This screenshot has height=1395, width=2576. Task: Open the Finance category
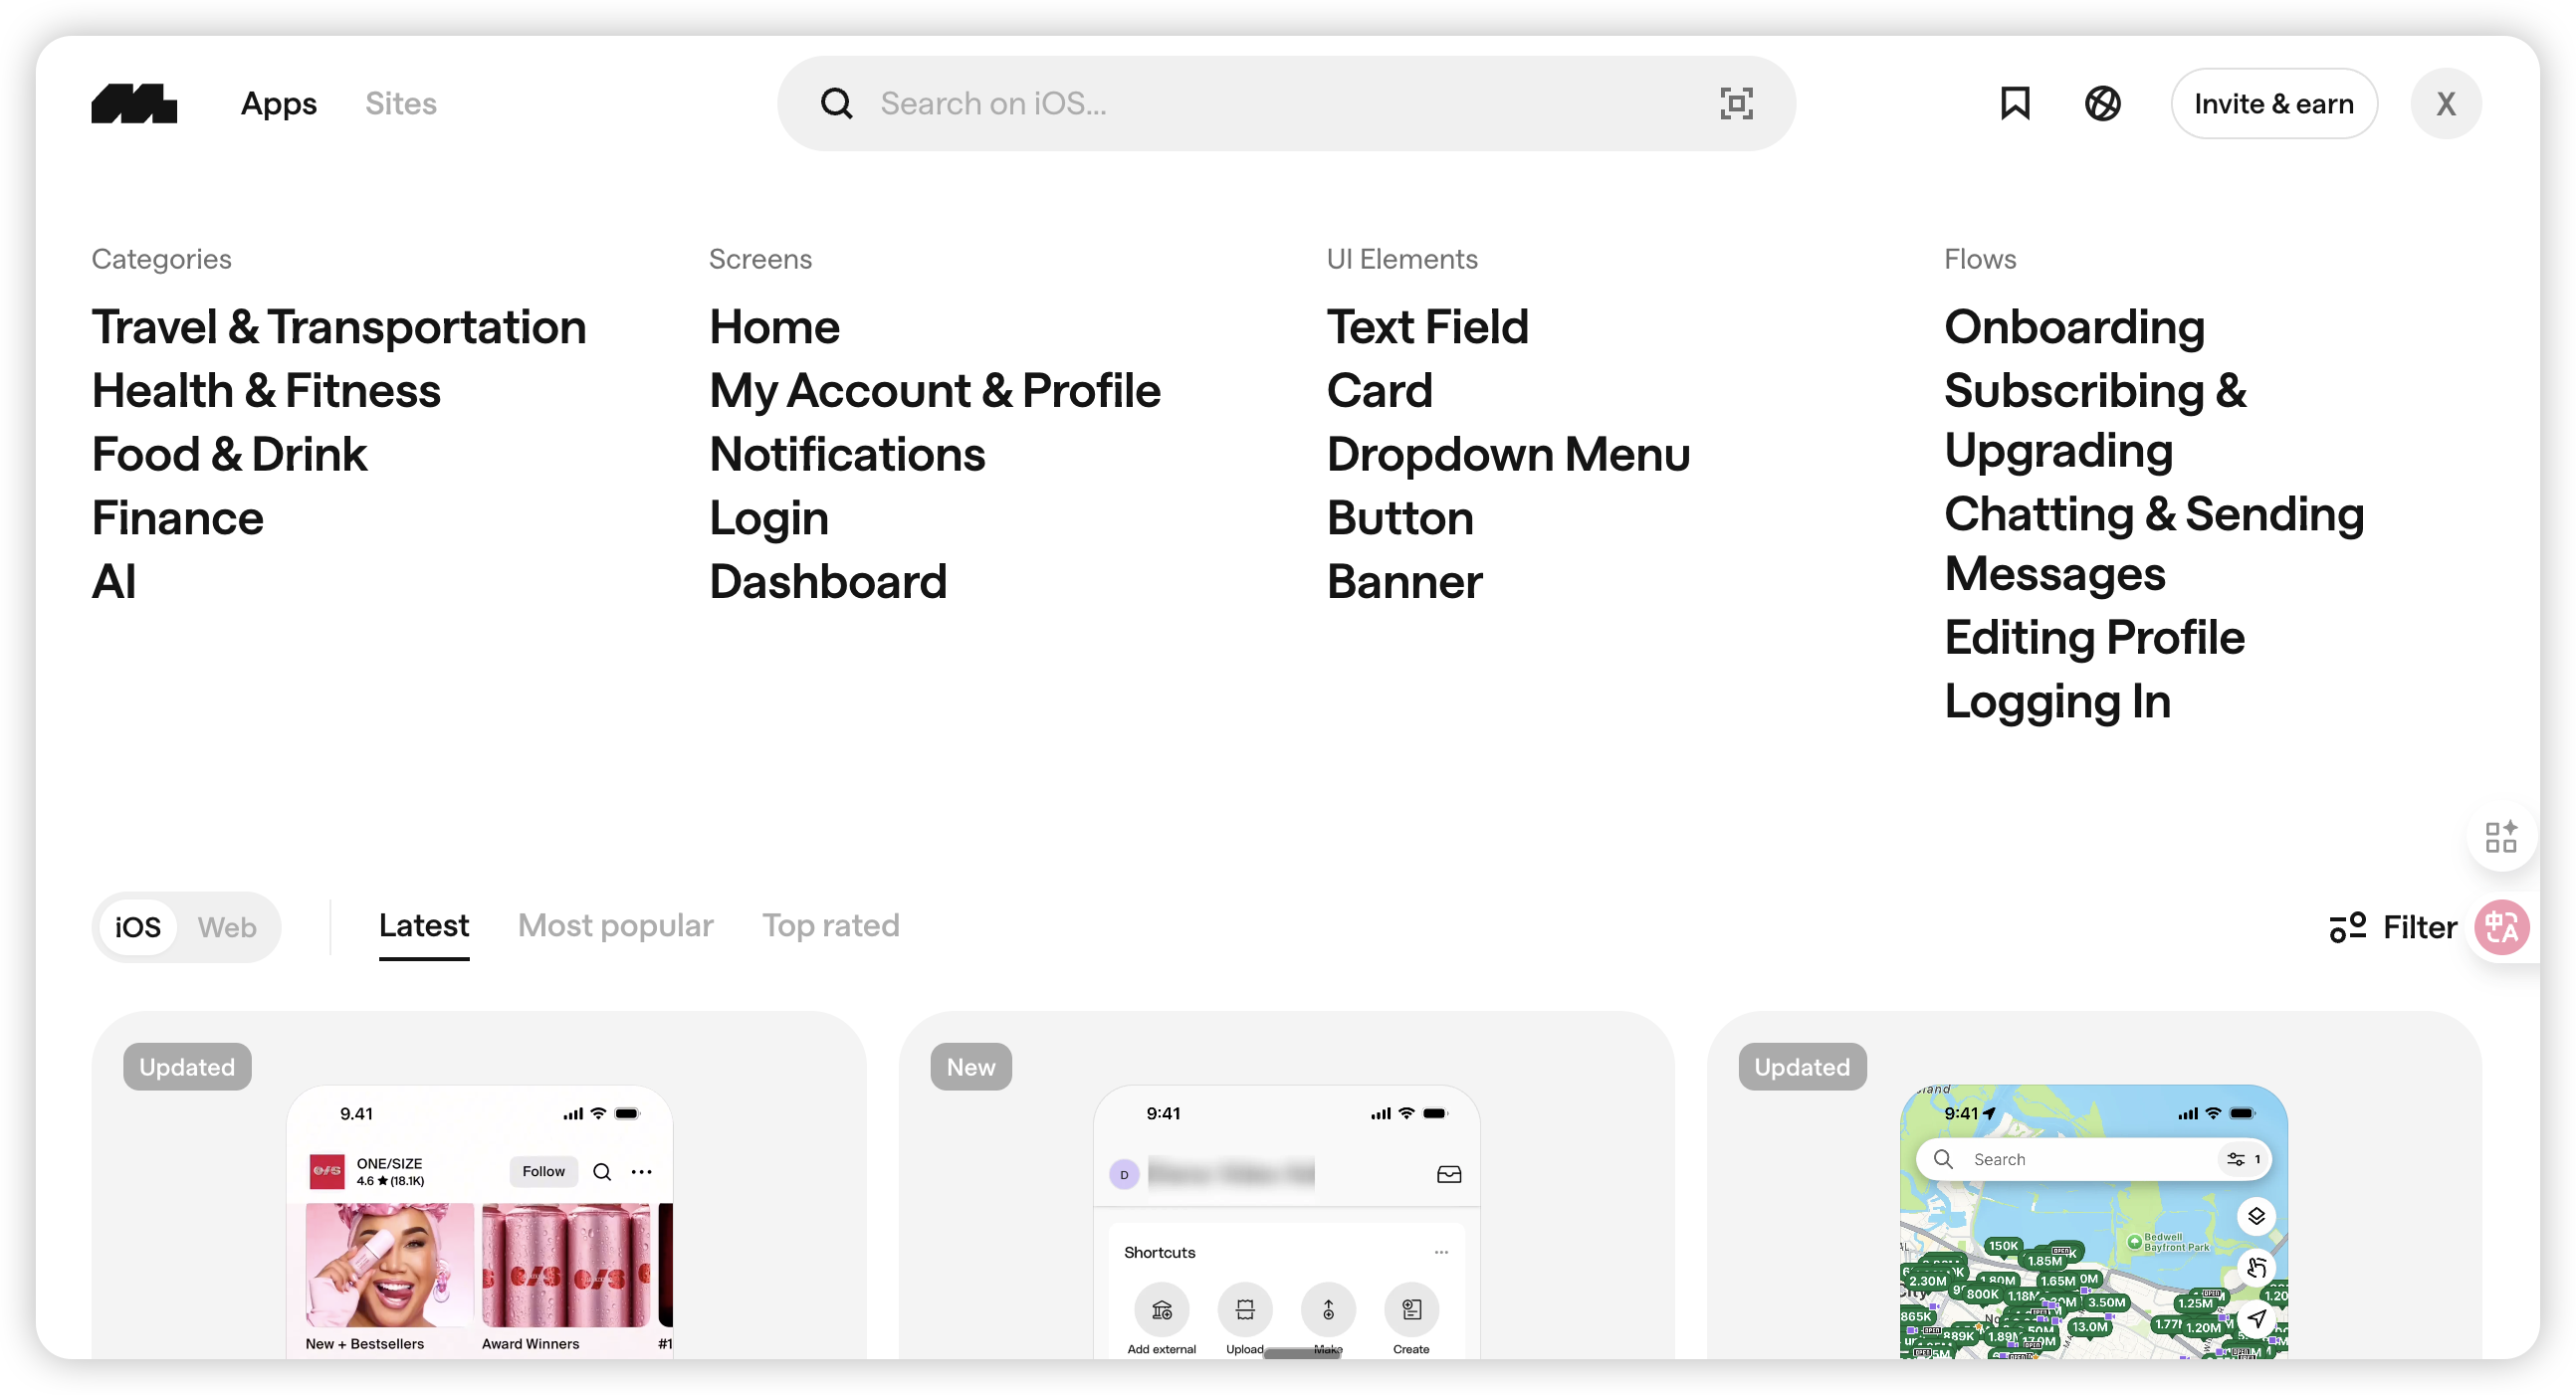pyautogui.click(x=177, y=518)
